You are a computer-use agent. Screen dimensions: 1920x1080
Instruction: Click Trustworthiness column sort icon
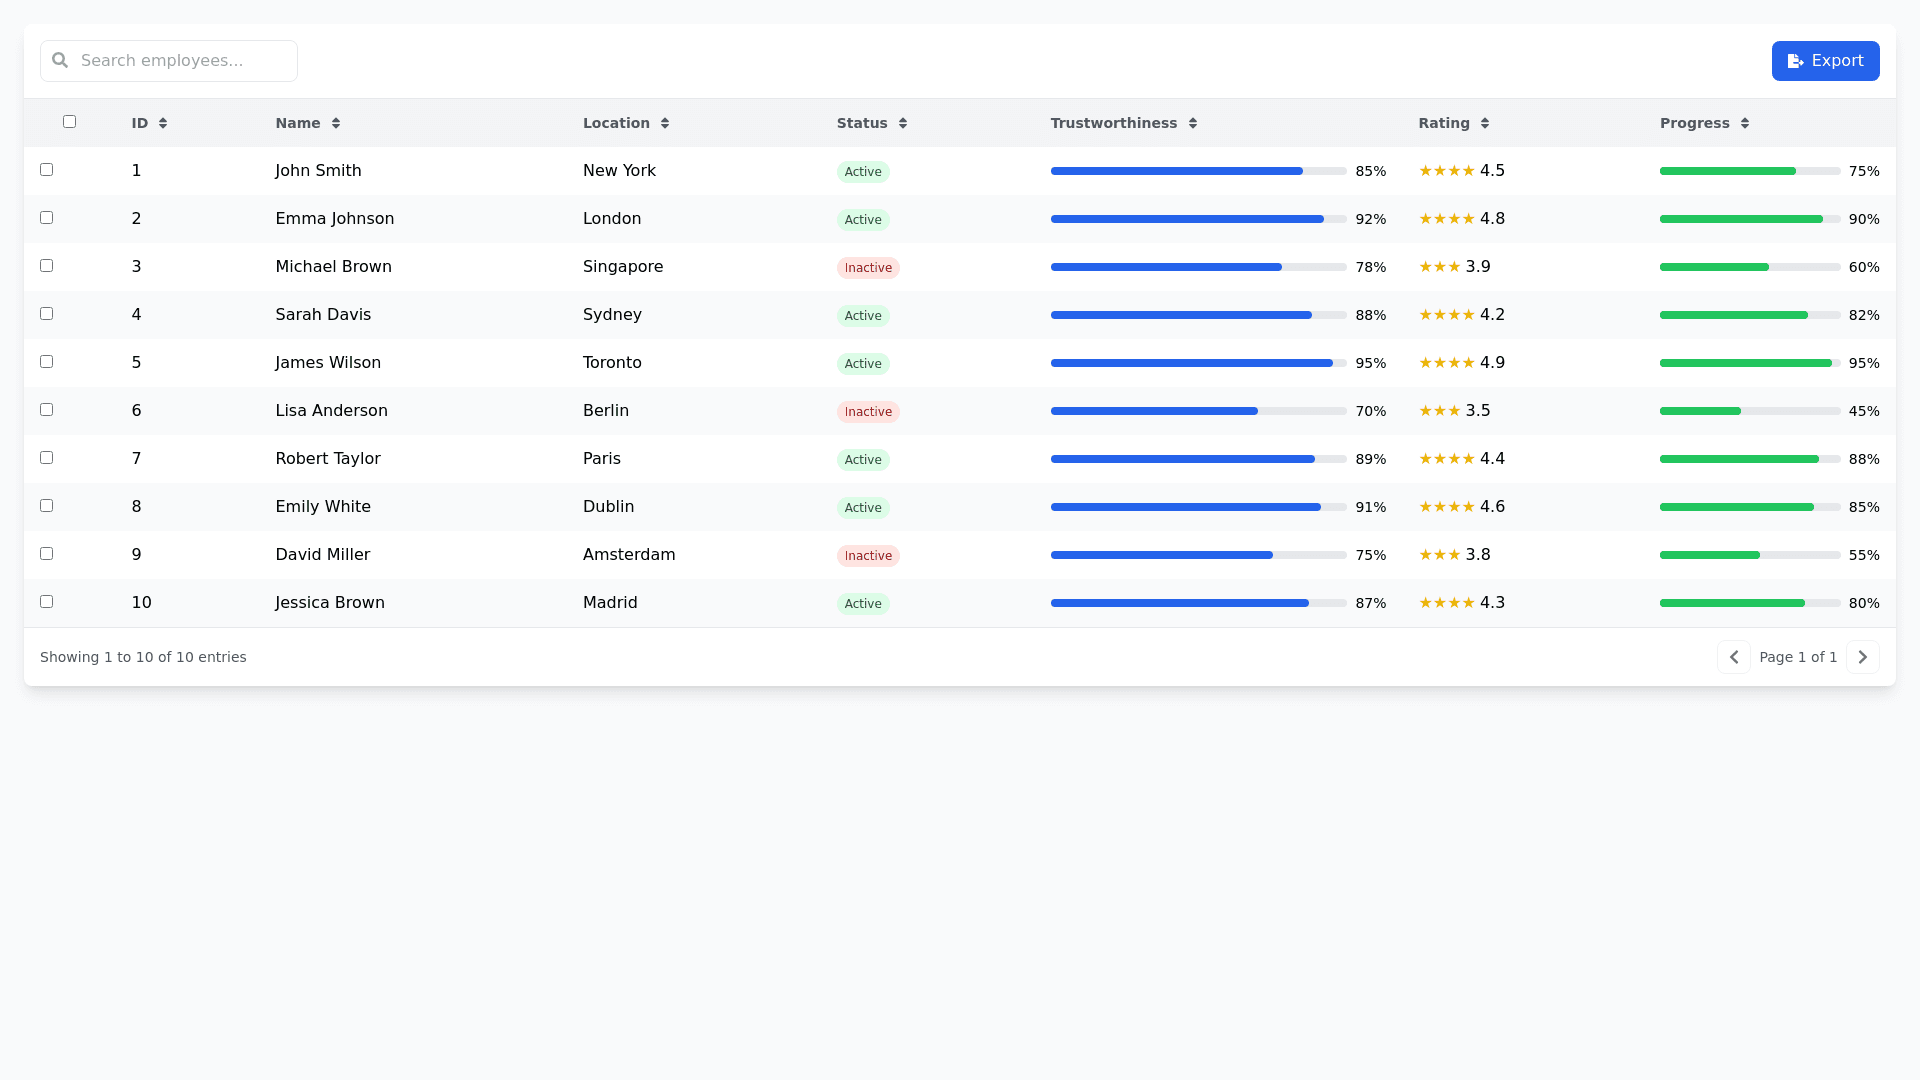(x=1193, y=123)
